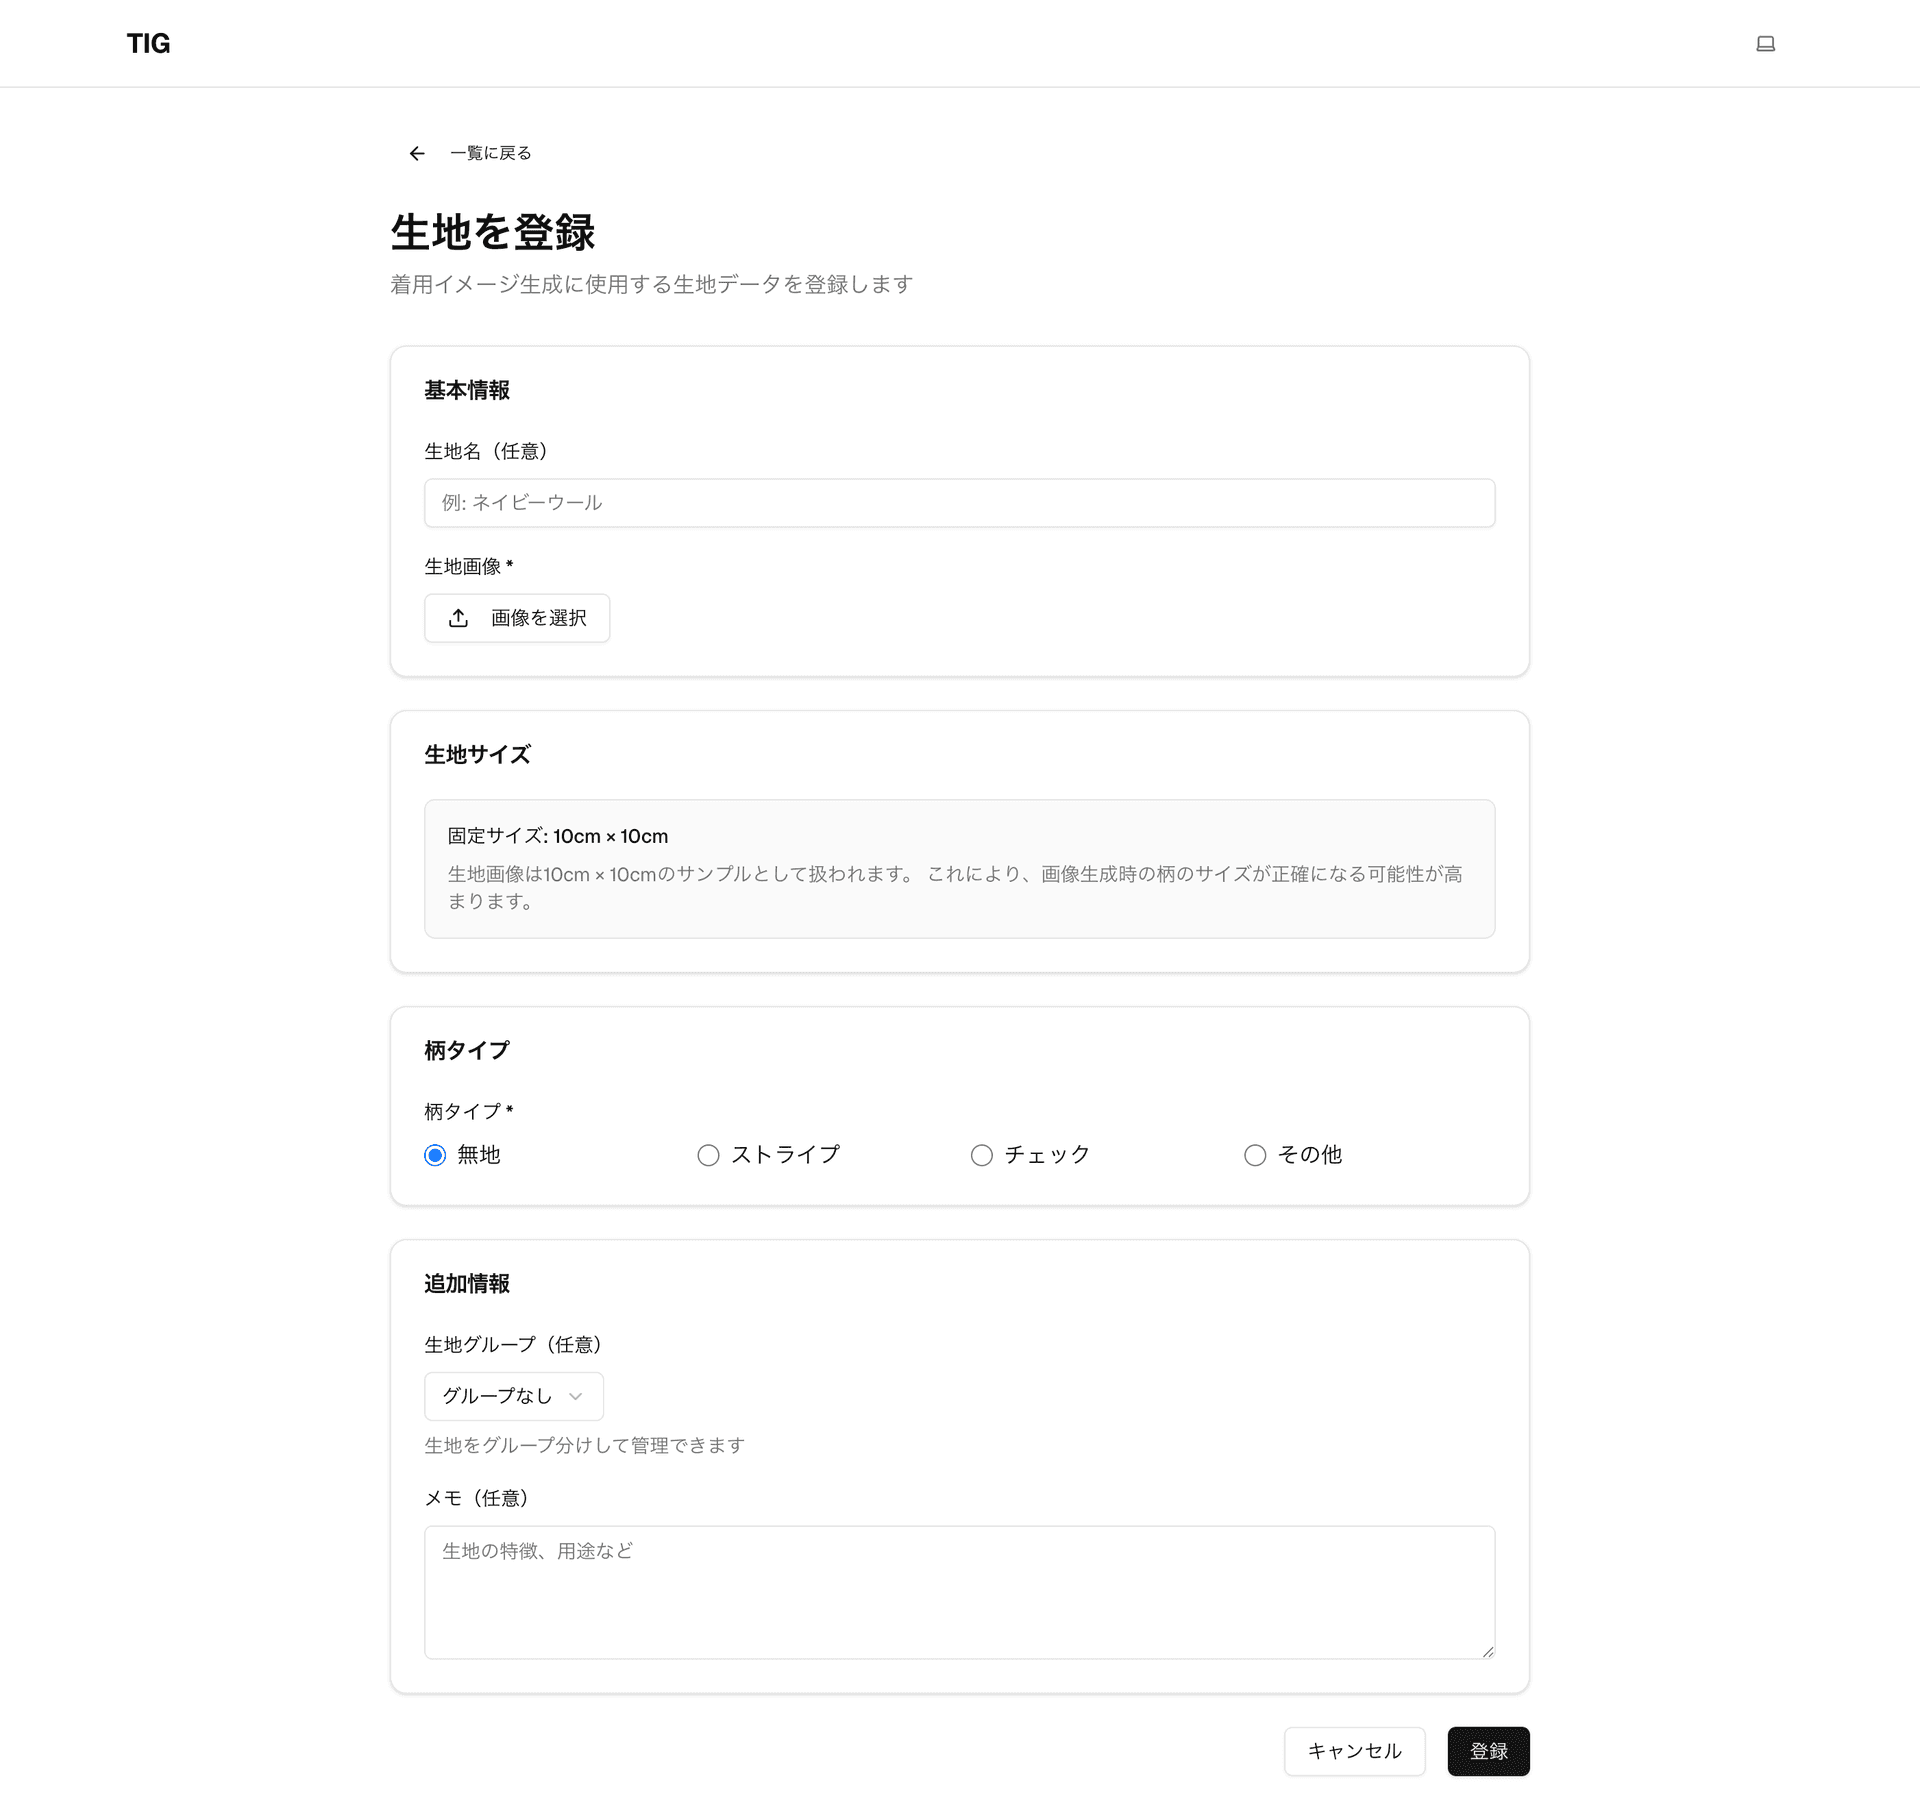Confirm 無地 is selected as pattern type

435,1155
